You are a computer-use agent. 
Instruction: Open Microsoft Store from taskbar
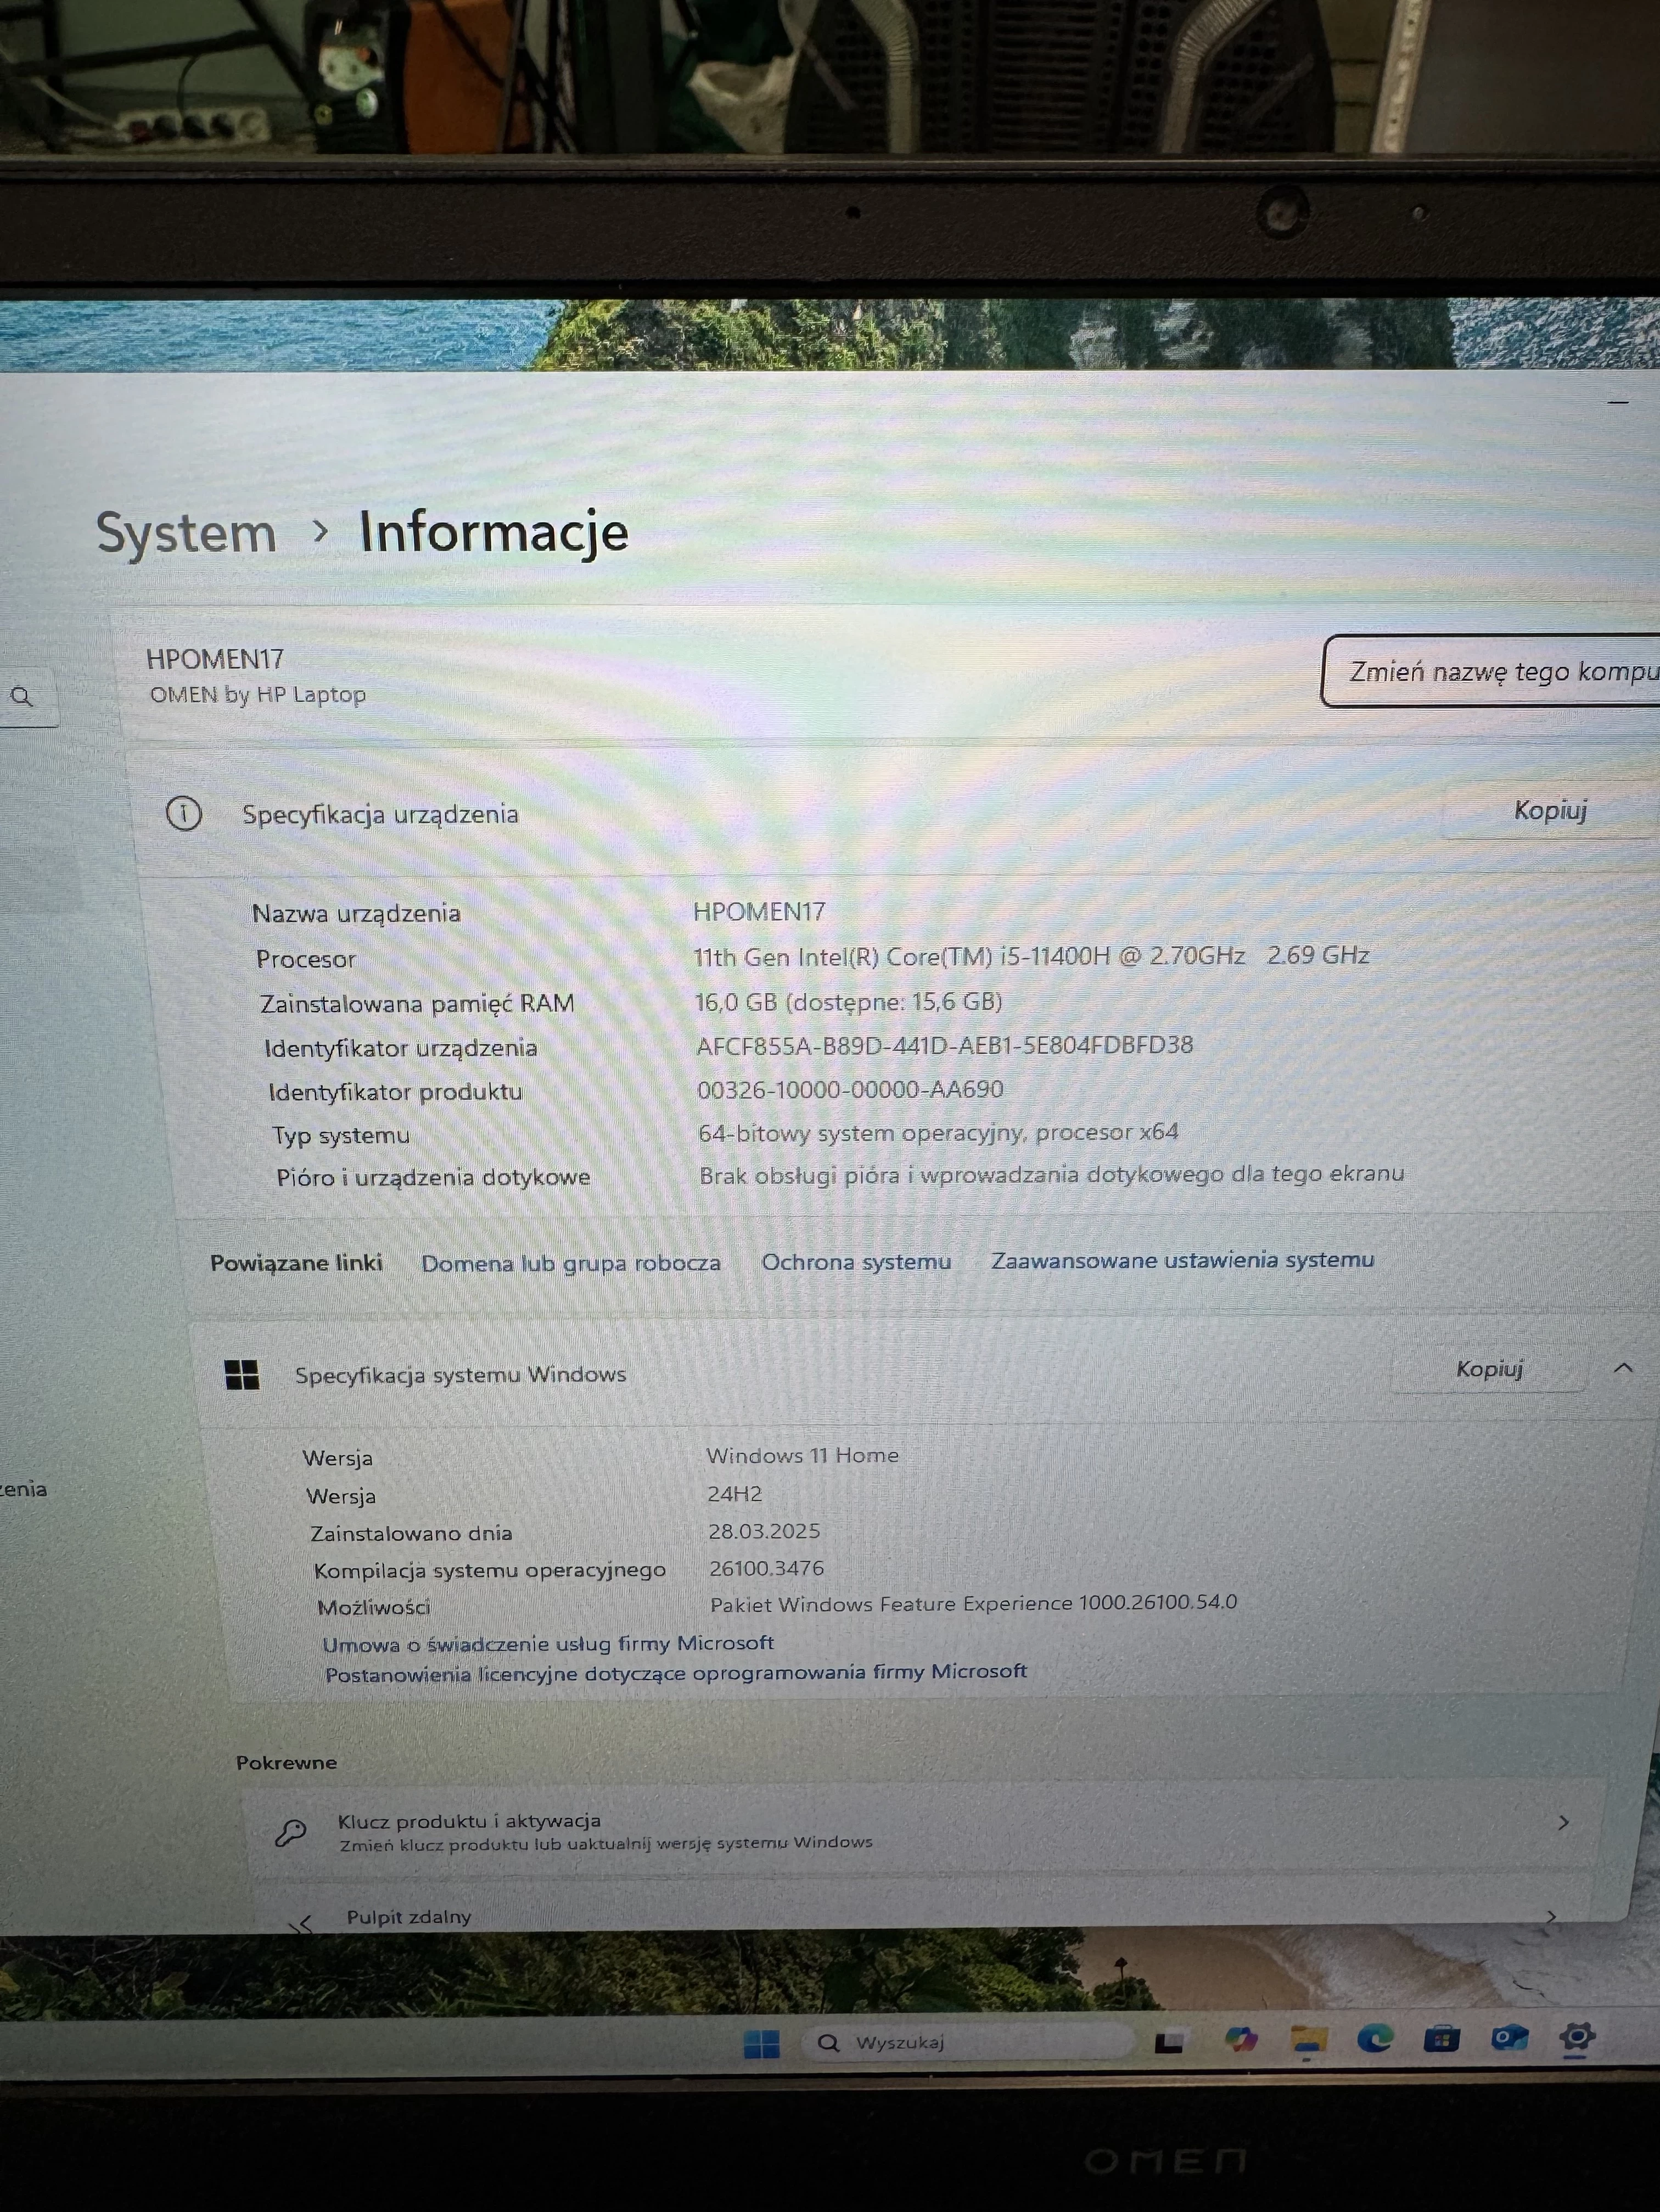coord(1441,2038)
